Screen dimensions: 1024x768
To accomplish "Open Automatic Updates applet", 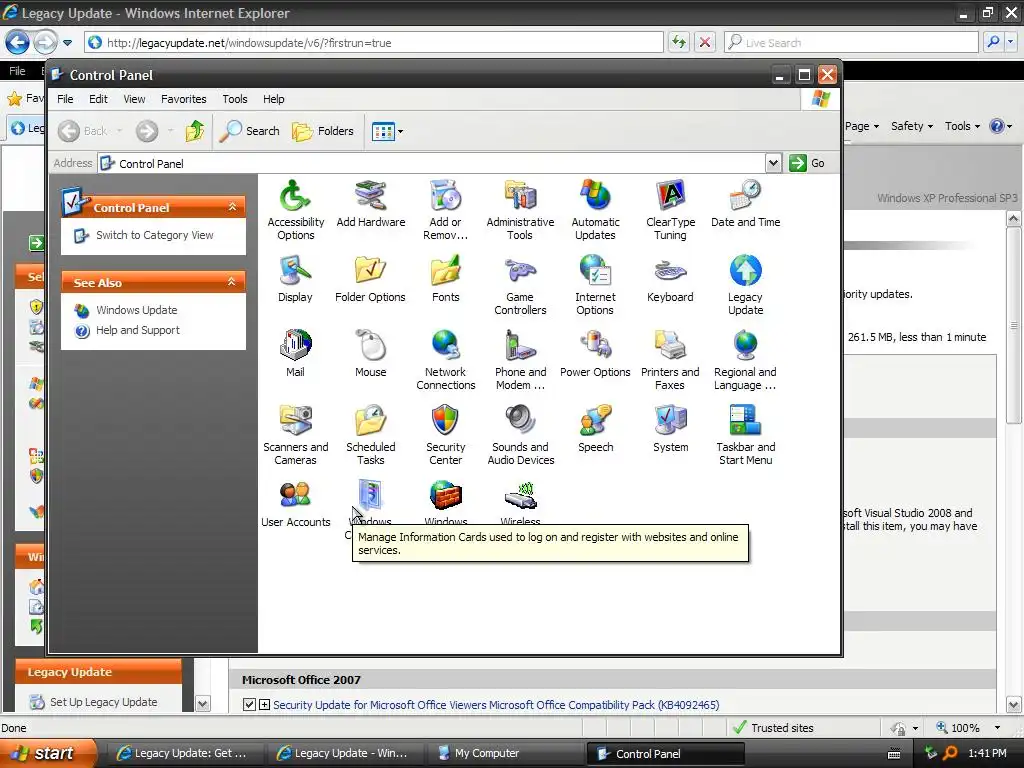I will tap(595, 209).
